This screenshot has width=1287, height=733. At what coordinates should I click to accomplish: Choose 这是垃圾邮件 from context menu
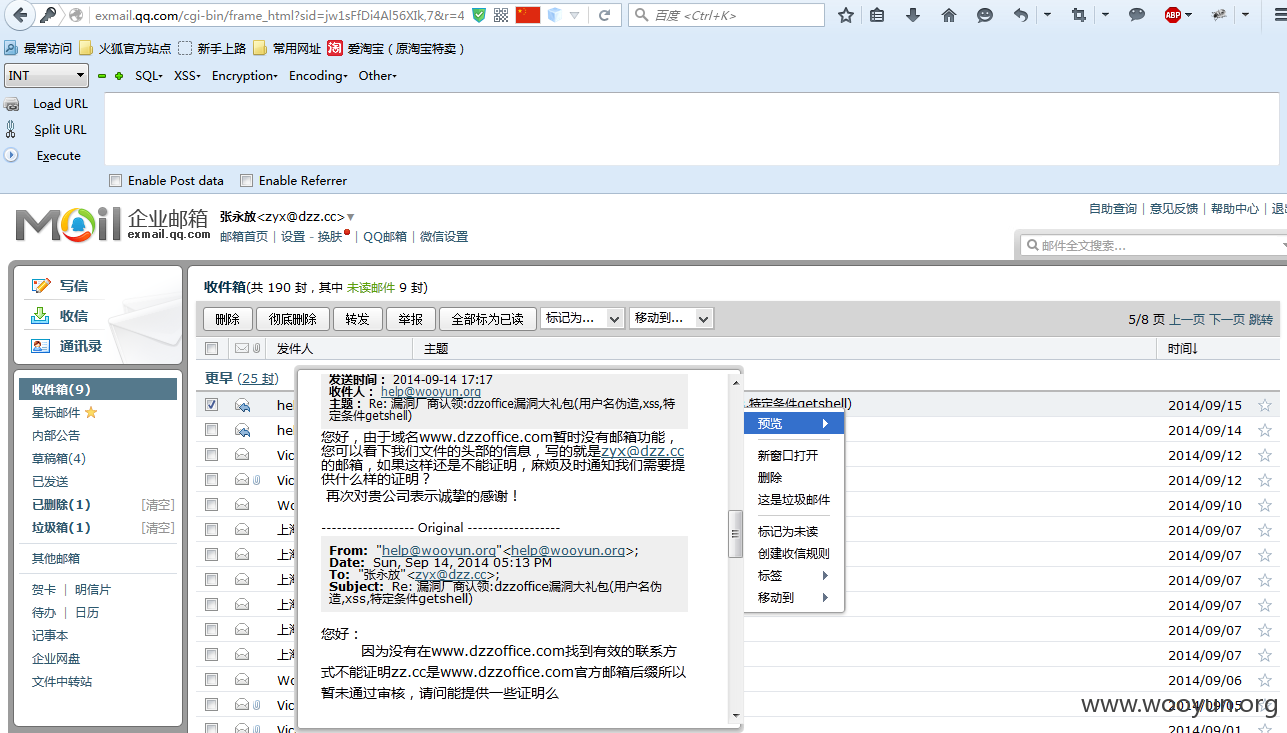coord(794,499)
